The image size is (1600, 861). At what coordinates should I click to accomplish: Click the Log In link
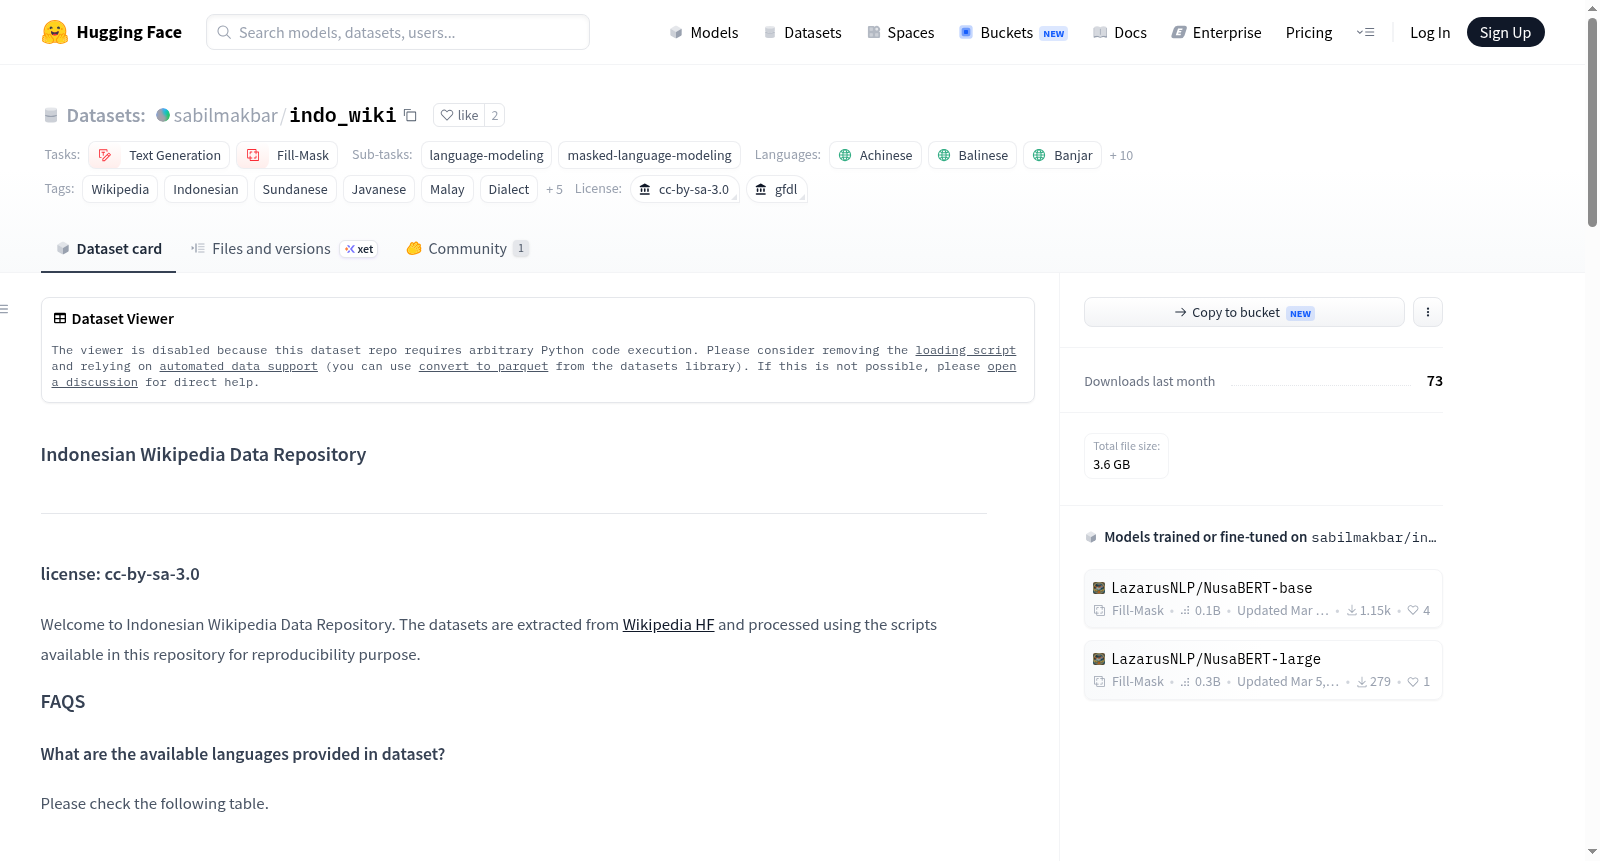click(x=1430, y=32)
